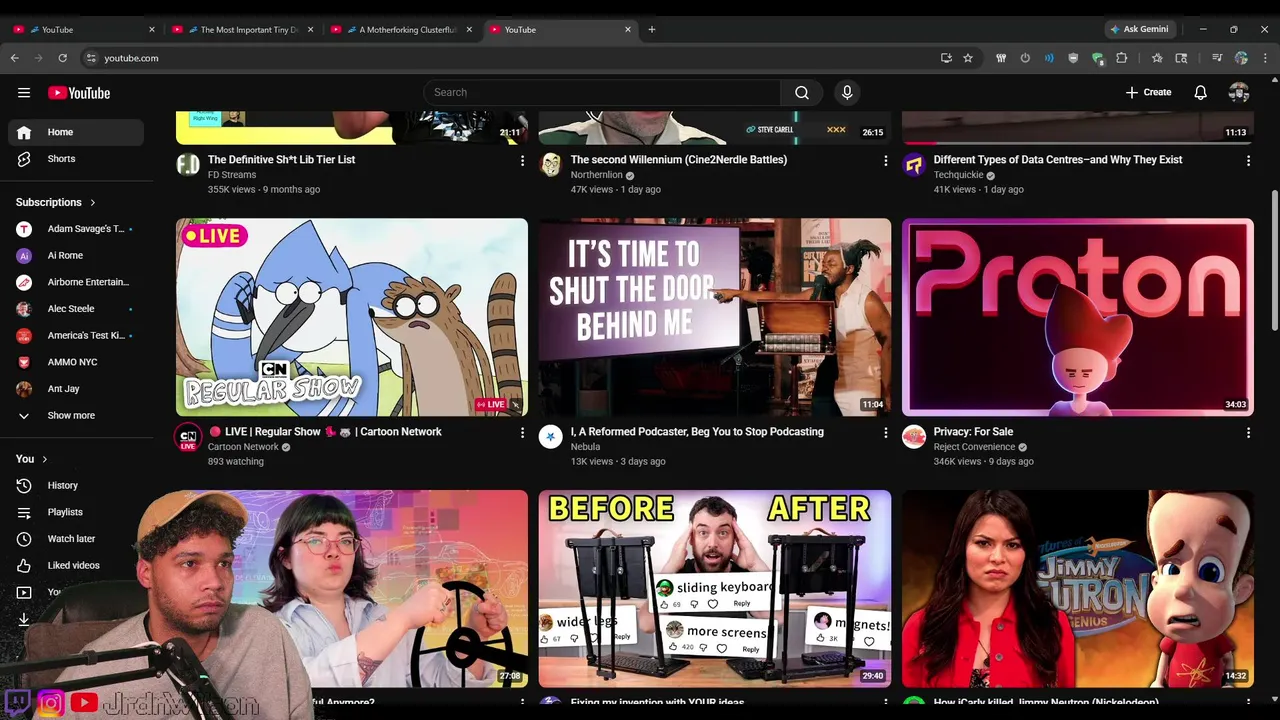The image size is (1280, 720).
Task: Open options for Reformed Podcaster video
Action: (885, 433)
